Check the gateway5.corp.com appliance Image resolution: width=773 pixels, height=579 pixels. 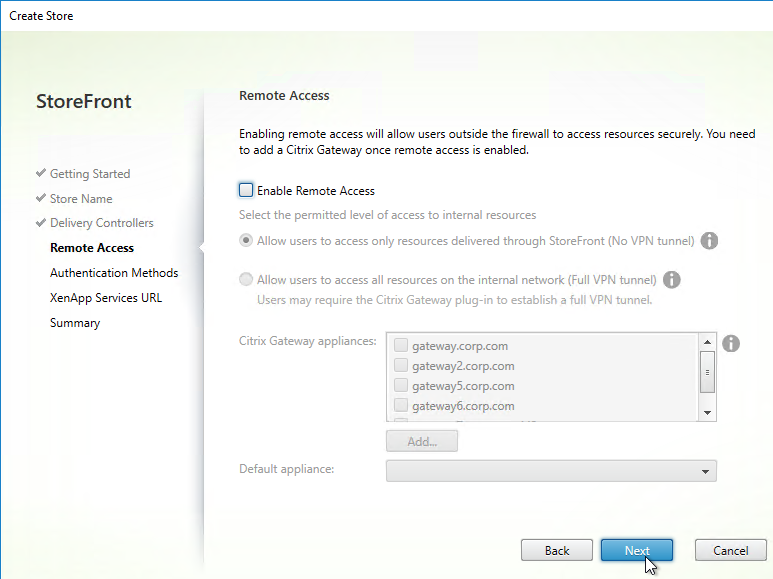(x=401, y=386)
